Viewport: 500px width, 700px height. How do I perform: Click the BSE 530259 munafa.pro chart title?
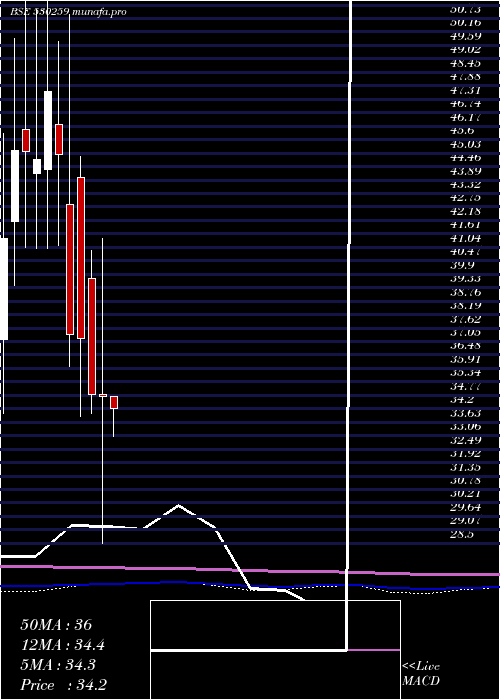[68, 12]
